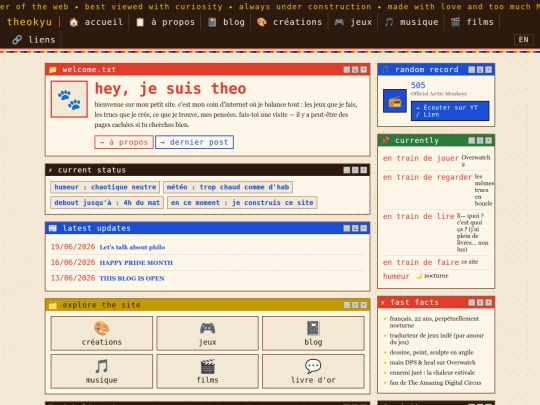This screenshot has height=405, width=540.
Task: Open the accueil home nav link
Action: [96, 22]
